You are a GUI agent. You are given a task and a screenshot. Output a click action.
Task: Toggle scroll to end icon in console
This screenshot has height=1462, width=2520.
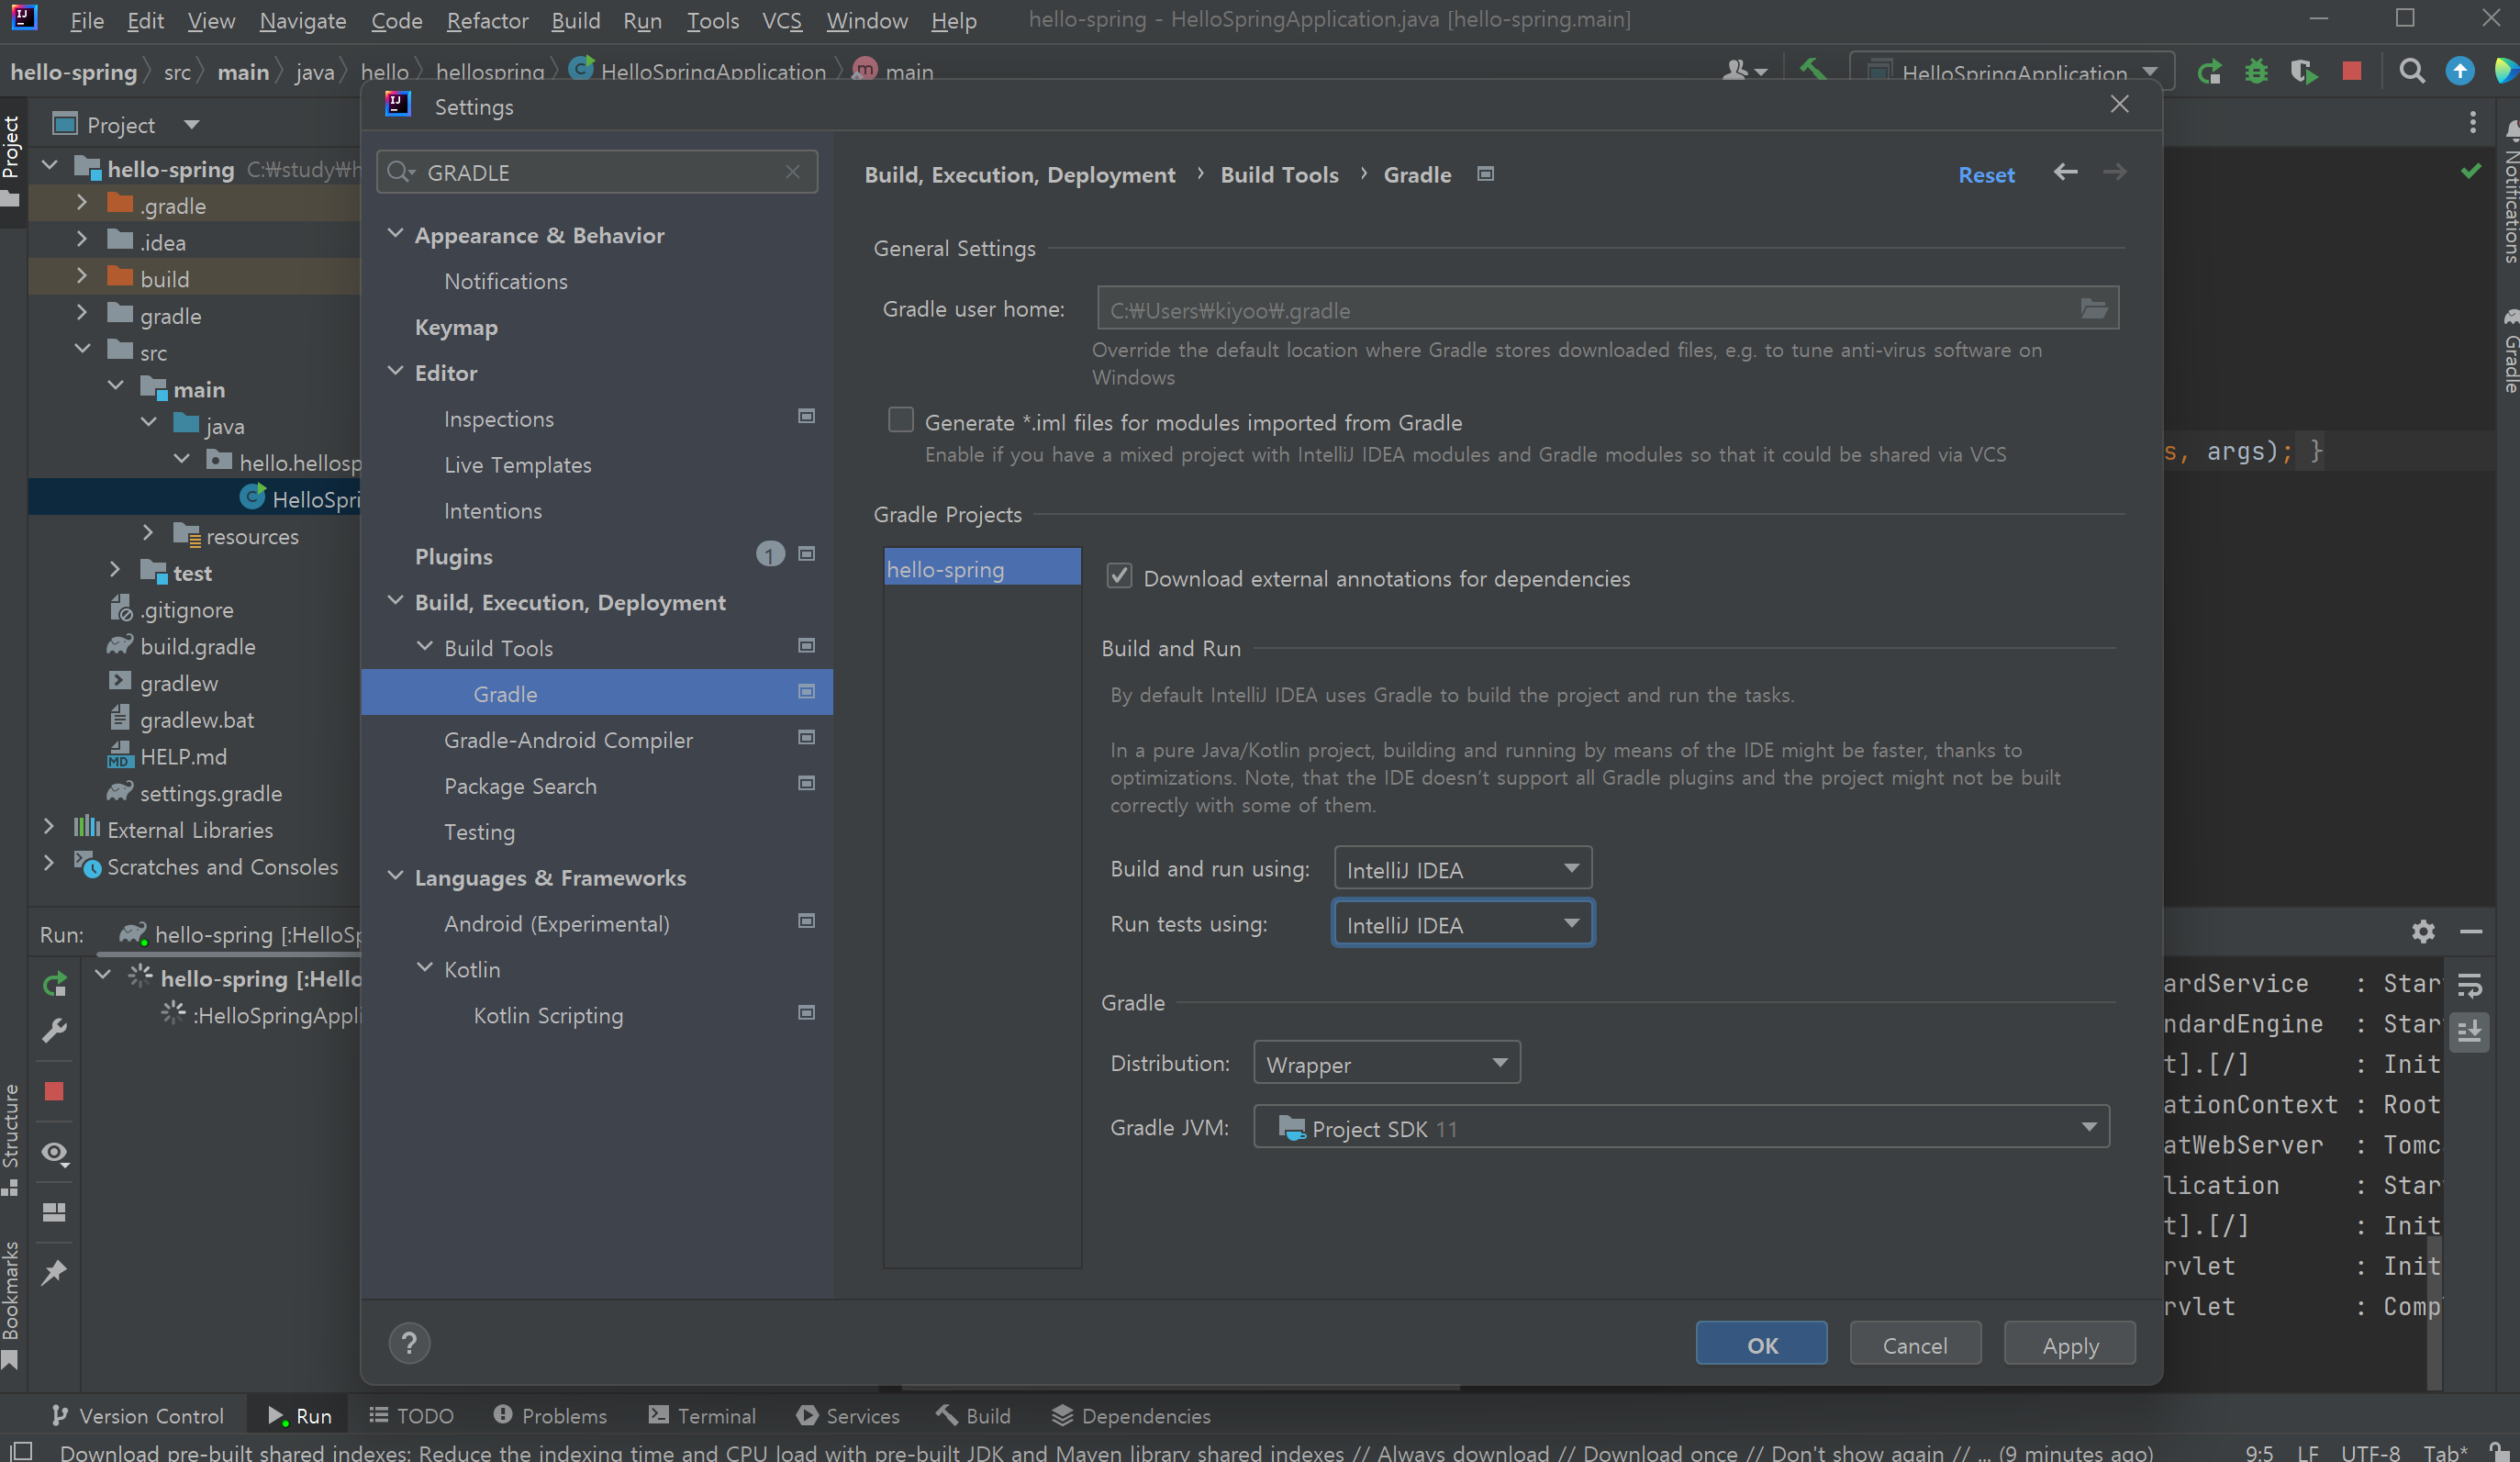[2470, 1030]
